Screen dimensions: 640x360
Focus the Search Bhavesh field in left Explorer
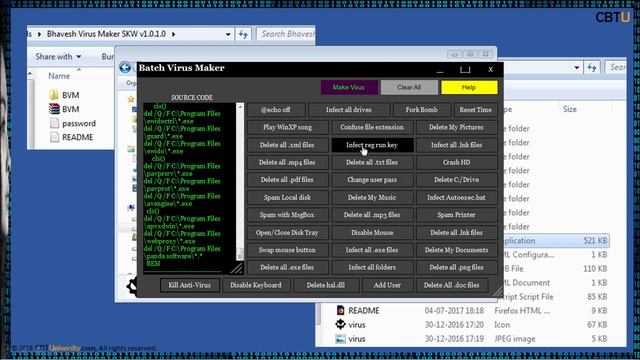pos(287,34)
